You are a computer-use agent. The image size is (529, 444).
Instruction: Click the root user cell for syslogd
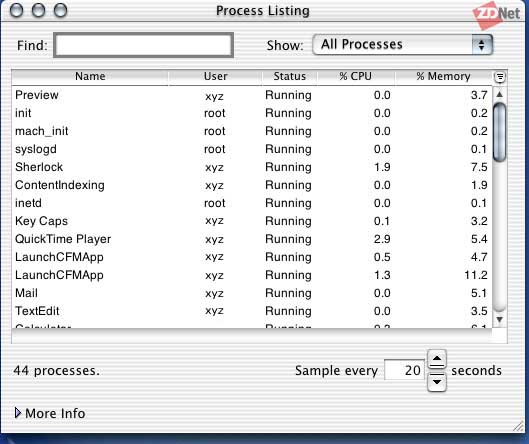click(x=215, y=149)
